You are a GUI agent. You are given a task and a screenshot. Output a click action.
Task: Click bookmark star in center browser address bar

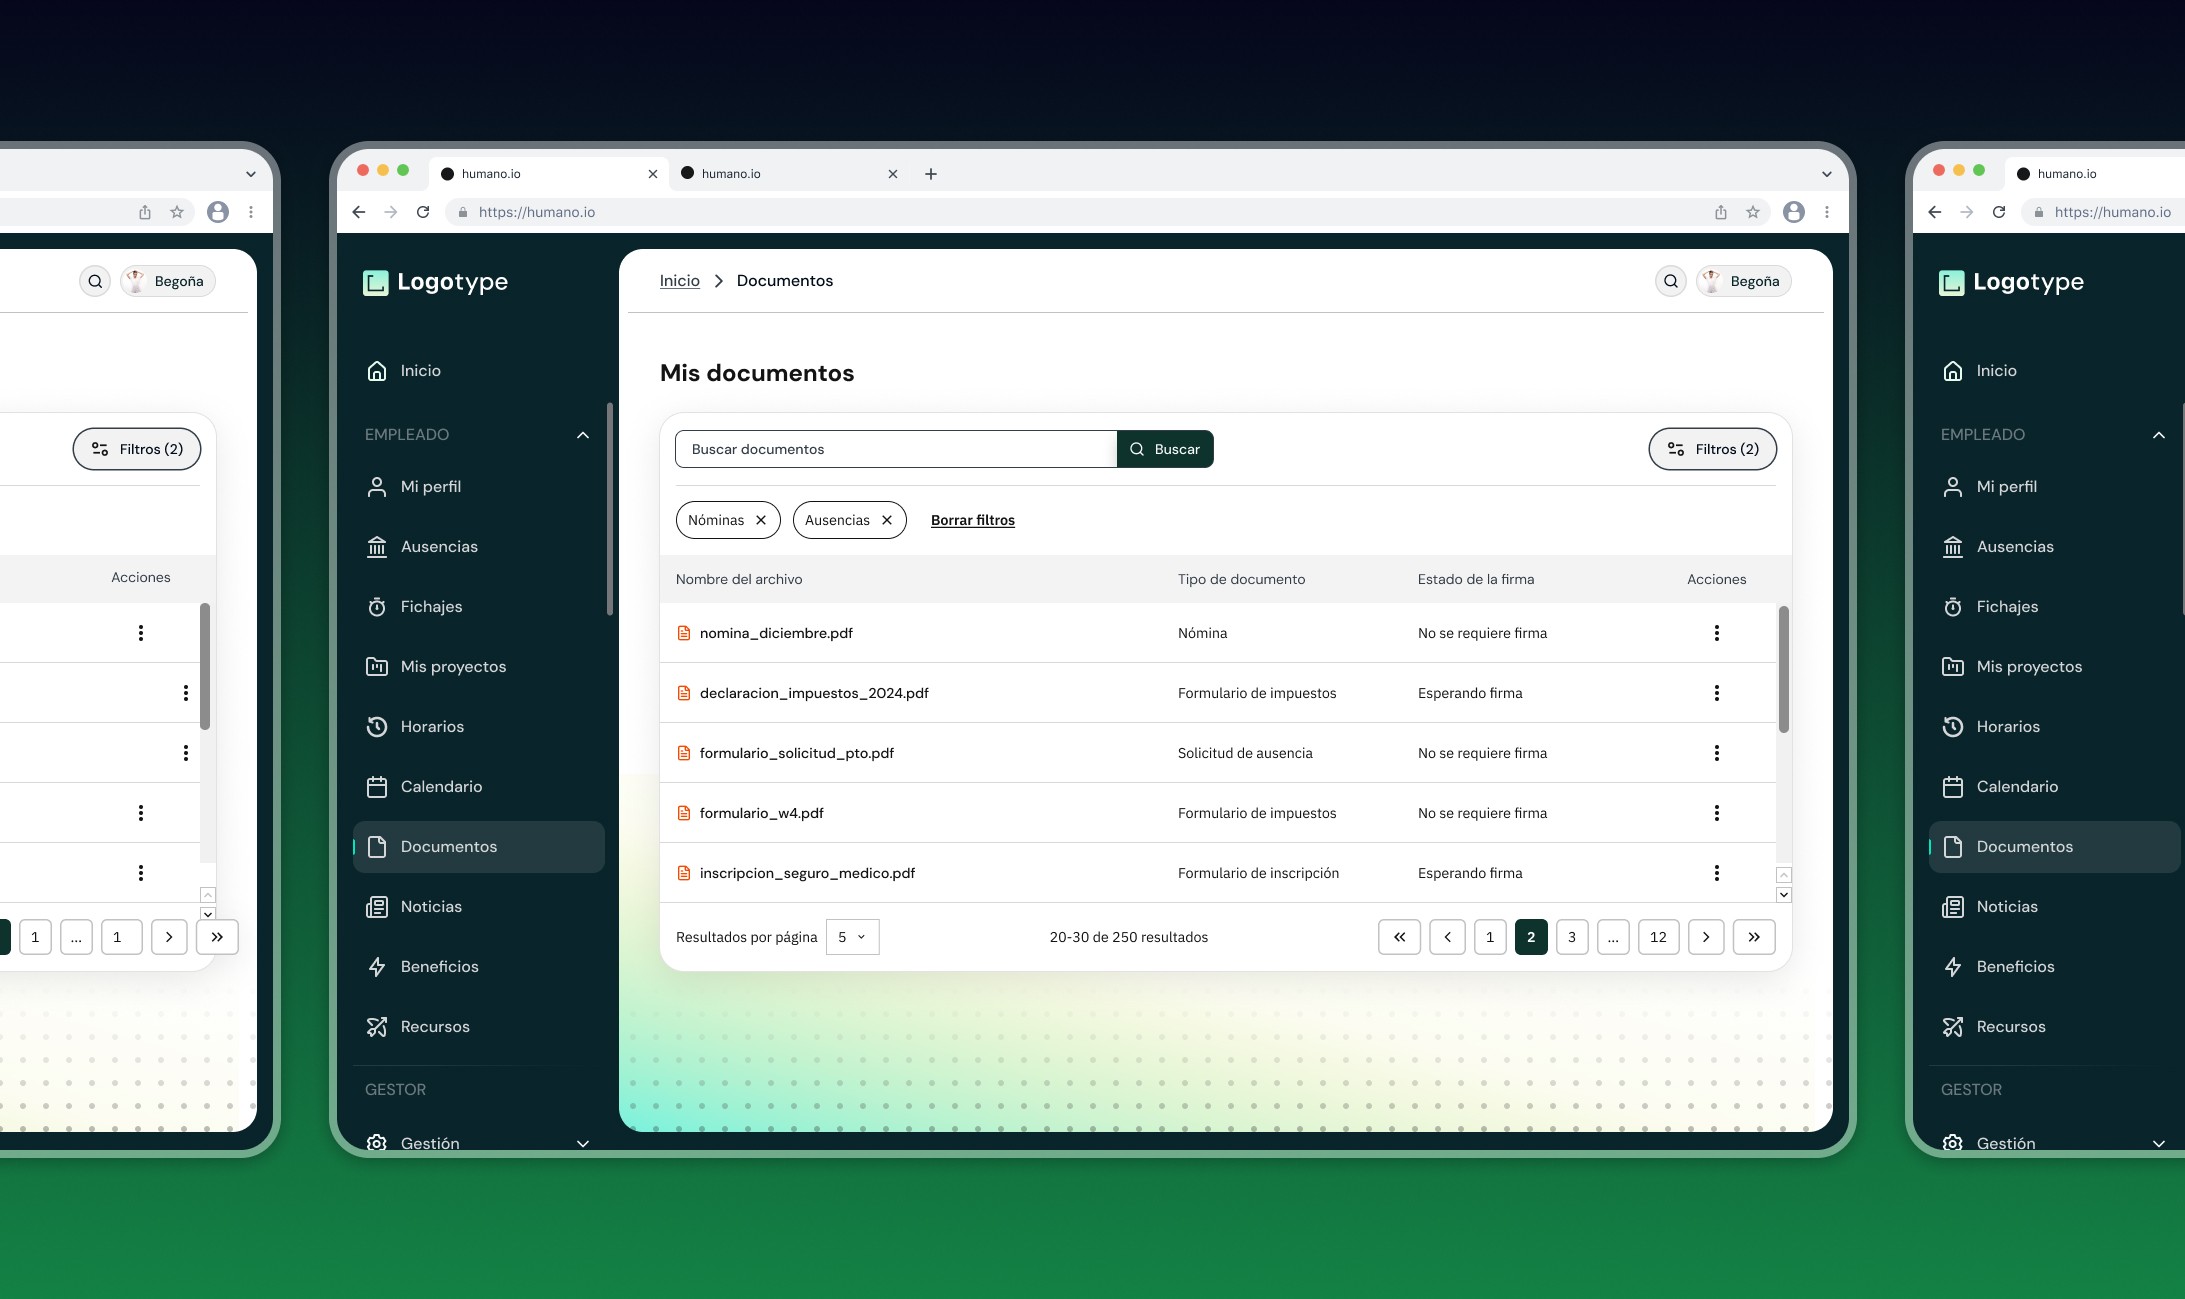1752,212
